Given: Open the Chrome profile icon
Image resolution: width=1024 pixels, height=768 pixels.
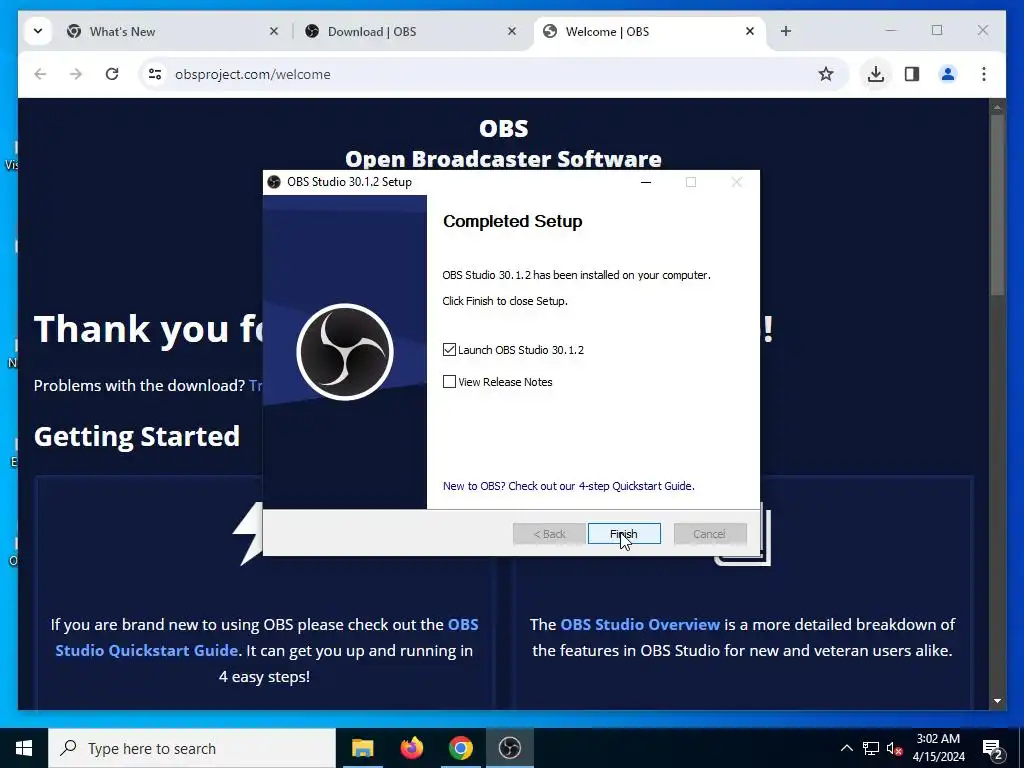Looking at the screenshot, I should [x=948, y=74].
